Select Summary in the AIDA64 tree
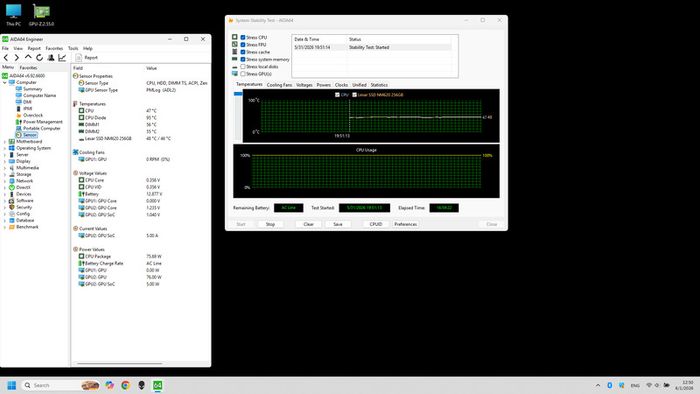 [33, 89]
